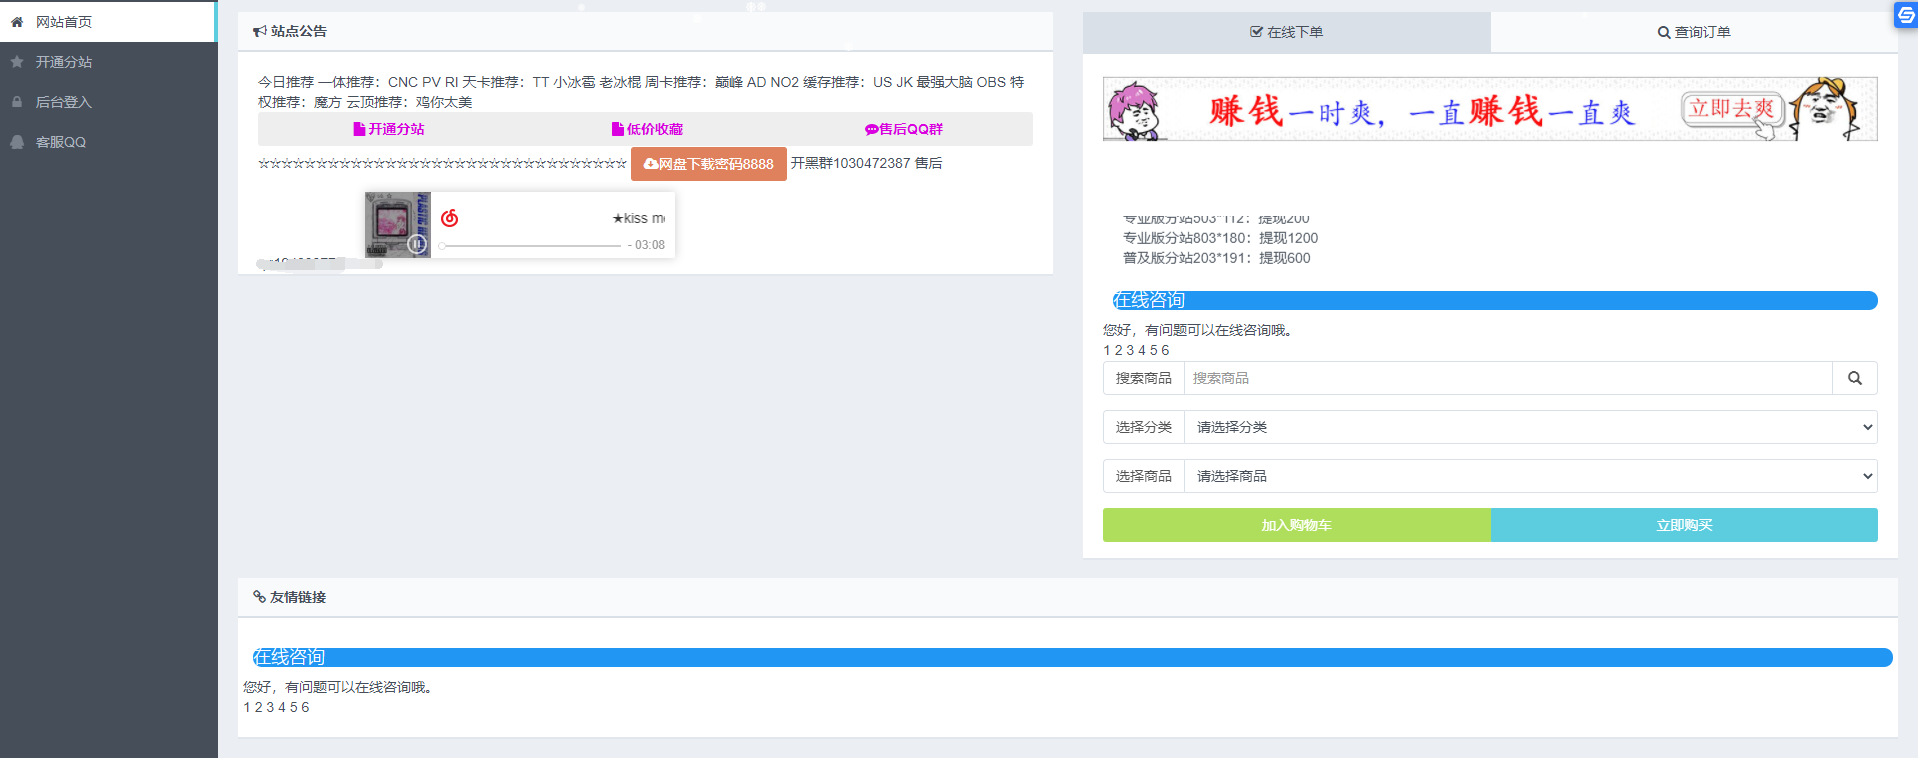Click the 低价收藏 link
Image resolution: width=1918 pixels, height=758 pixels.
click(647, 129)
